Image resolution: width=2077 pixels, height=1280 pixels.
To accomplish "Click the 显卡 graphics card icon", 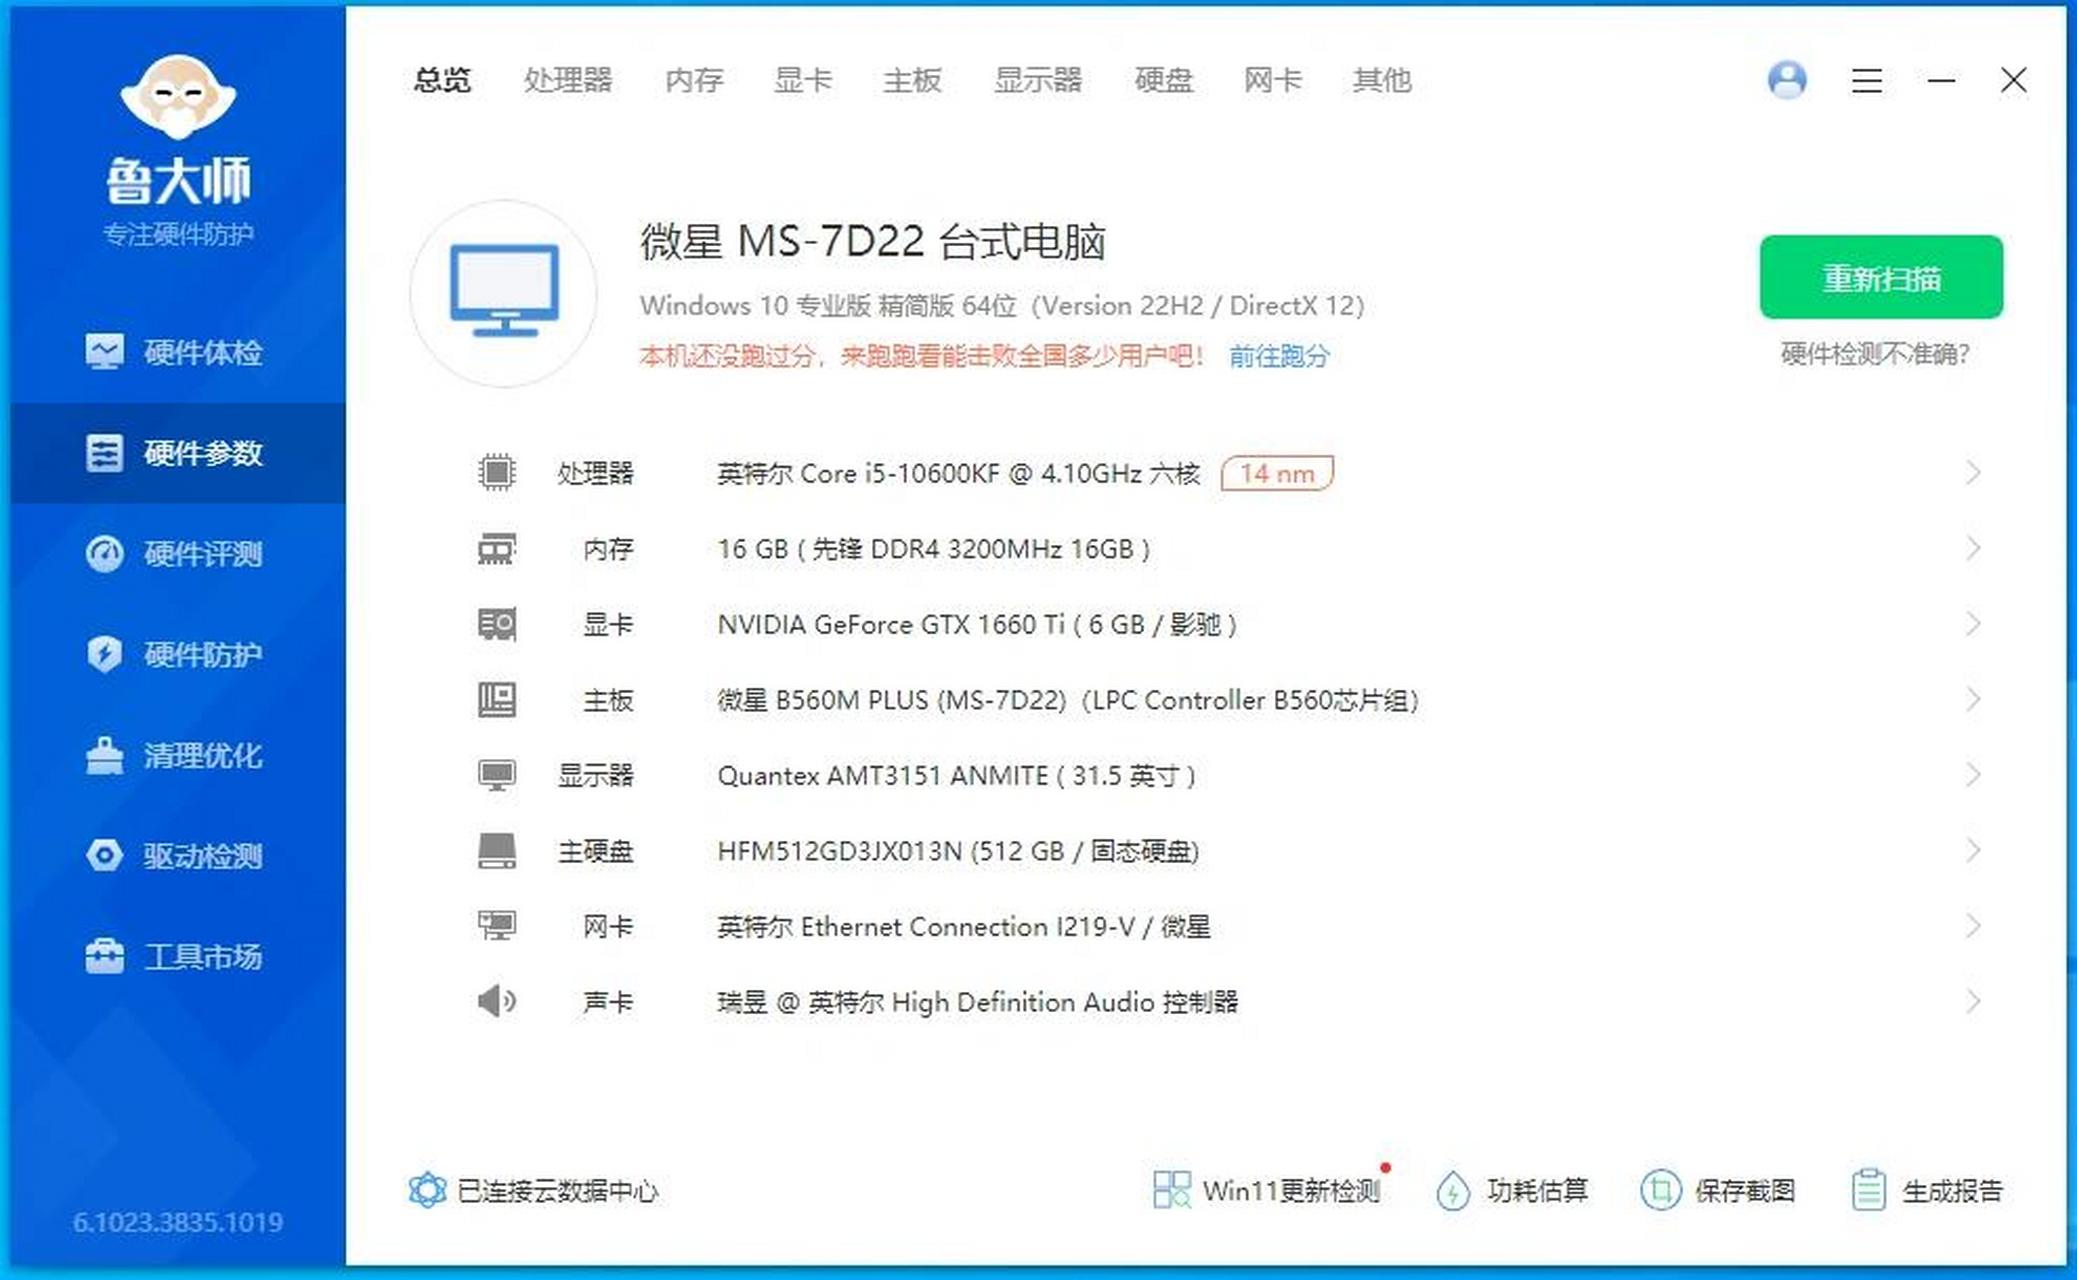I will (x=496, y=624).
